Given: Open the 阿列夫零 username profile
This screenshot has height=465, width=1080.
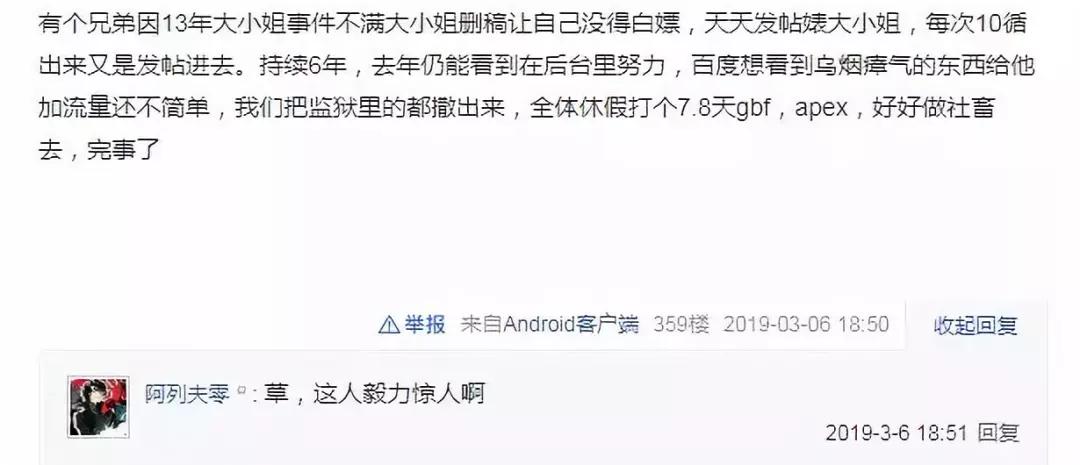Looking at the screenshot, I should (188, 394).
